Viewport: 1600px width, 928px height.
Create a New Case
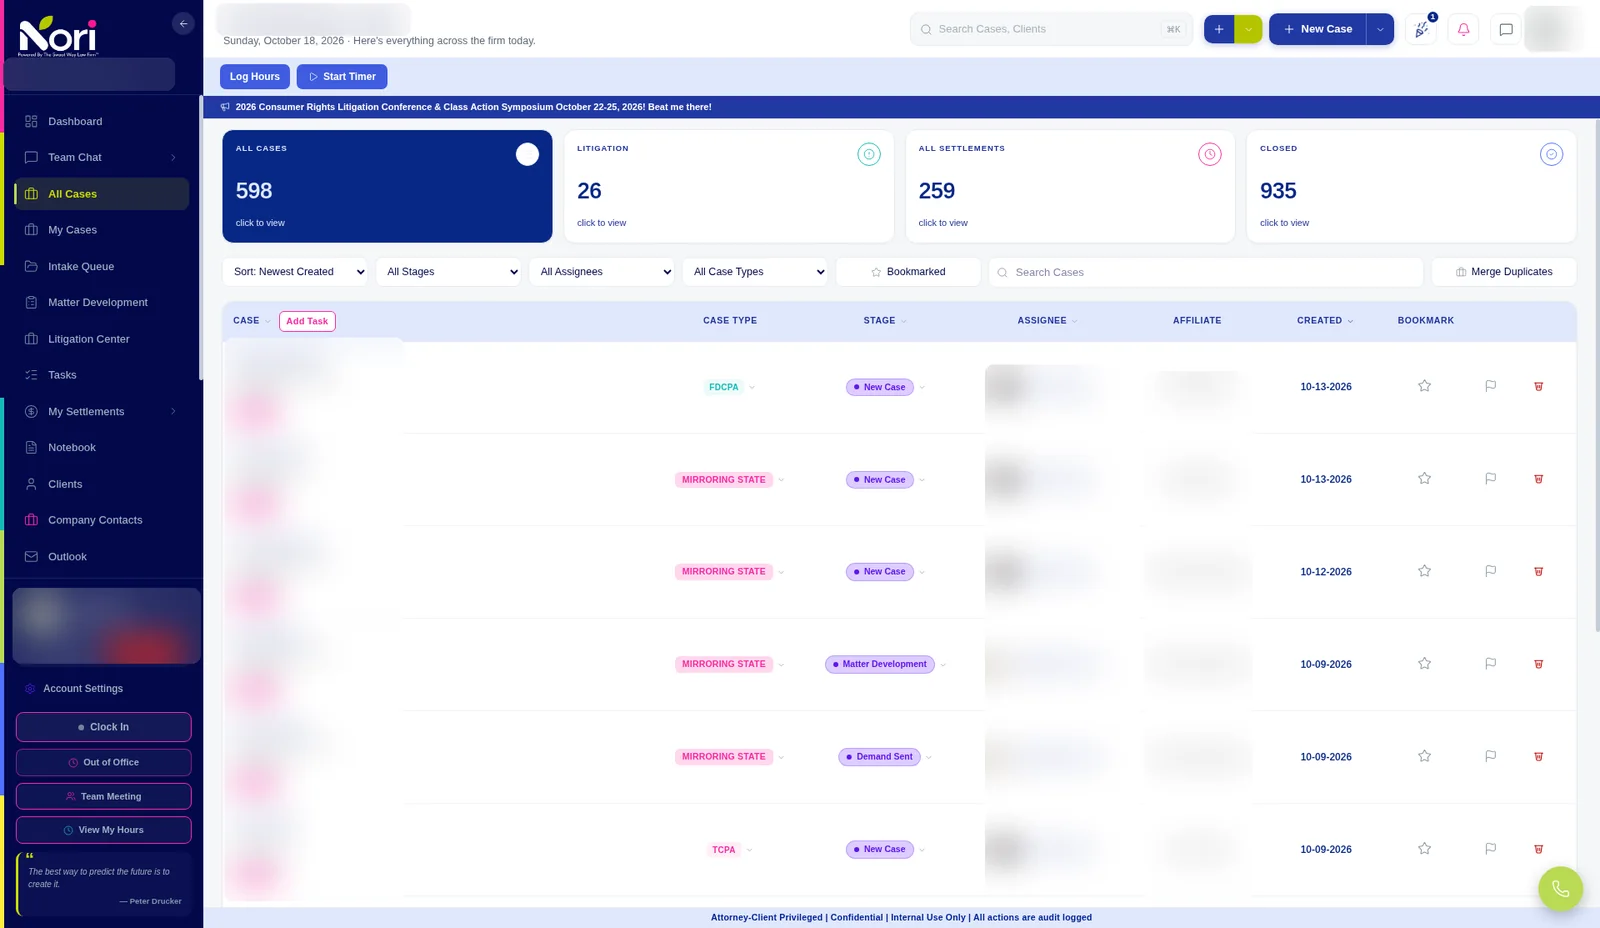coord(1318,29)
